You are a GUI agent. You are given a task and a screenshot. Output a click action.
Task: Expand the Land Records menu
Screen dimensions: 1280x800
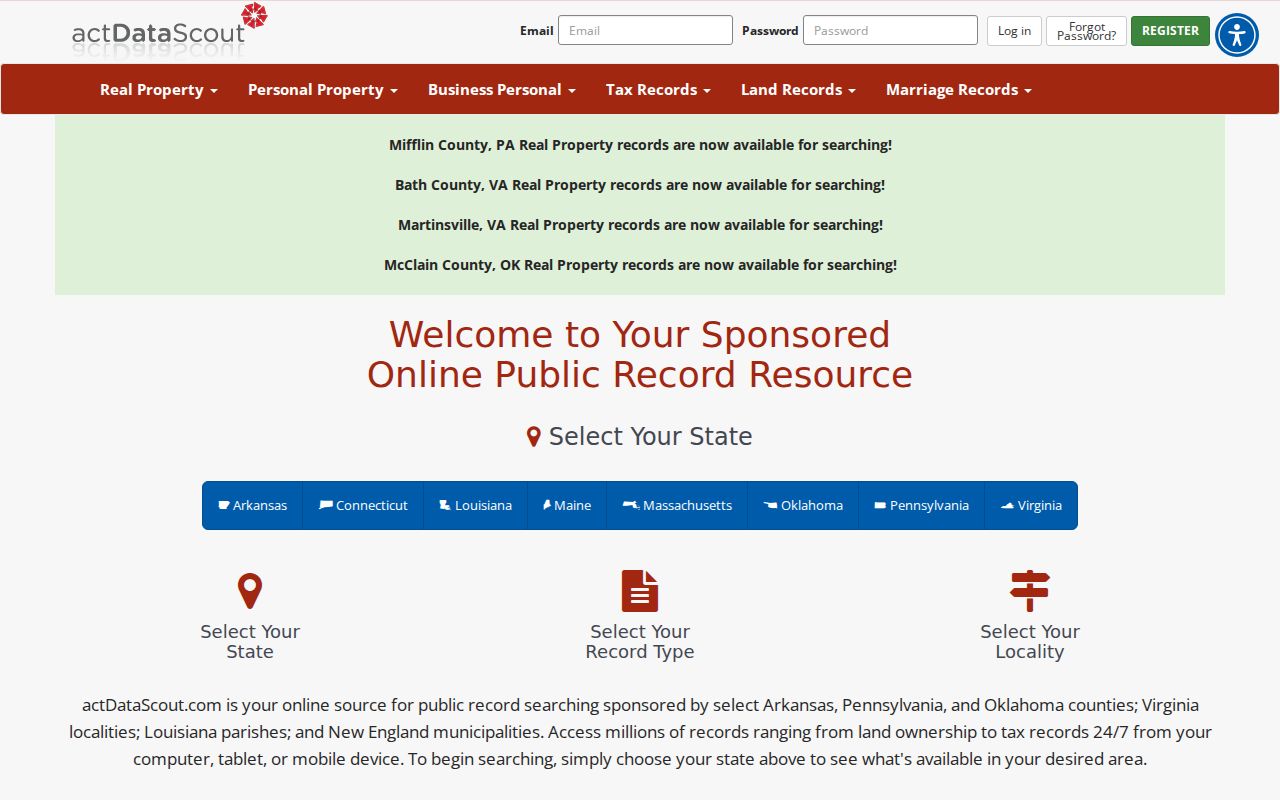(x=798, y=89)
